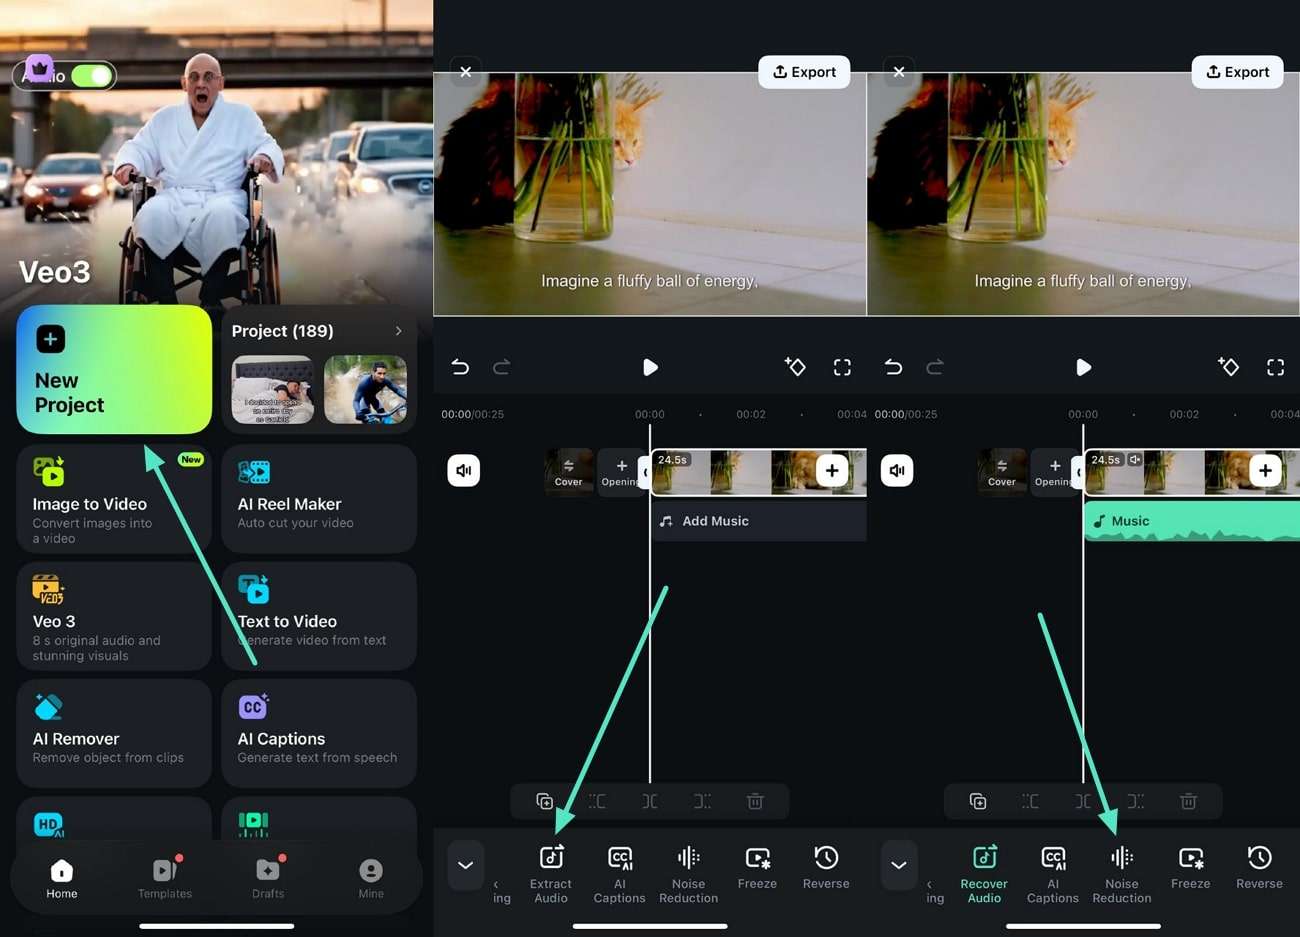Open Noise Reduction in the middle editor toolbar
Image resolution: width=1300 pixels, height=937 pixels.
point(689,874)
